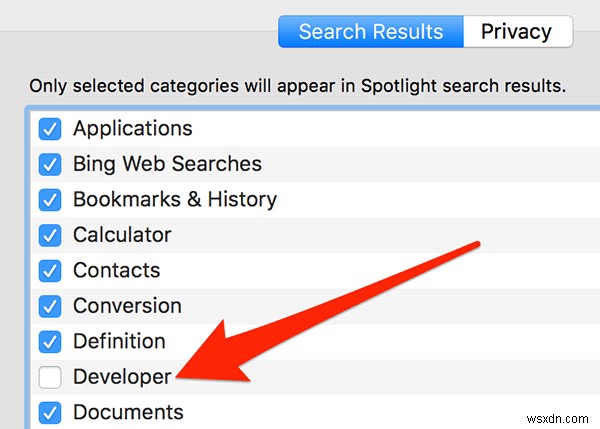Click the Bing Web Searches label
This screenshot has height=429, width=600.
pyautogui.click(x=167, y=164)
